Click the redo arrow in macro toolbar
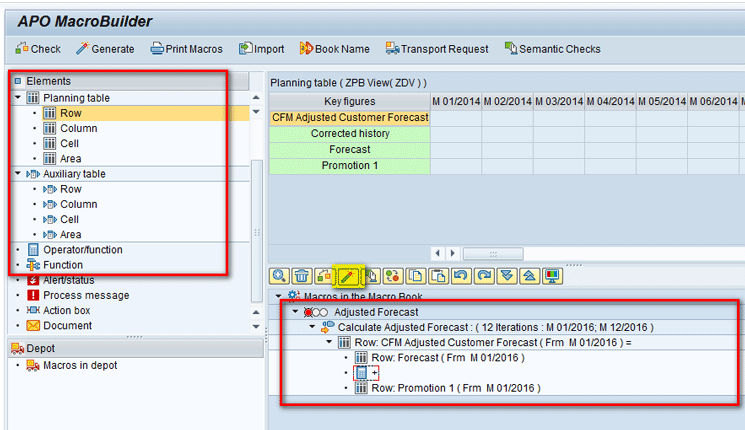This screenshot has height=430, width=745. 482,275
